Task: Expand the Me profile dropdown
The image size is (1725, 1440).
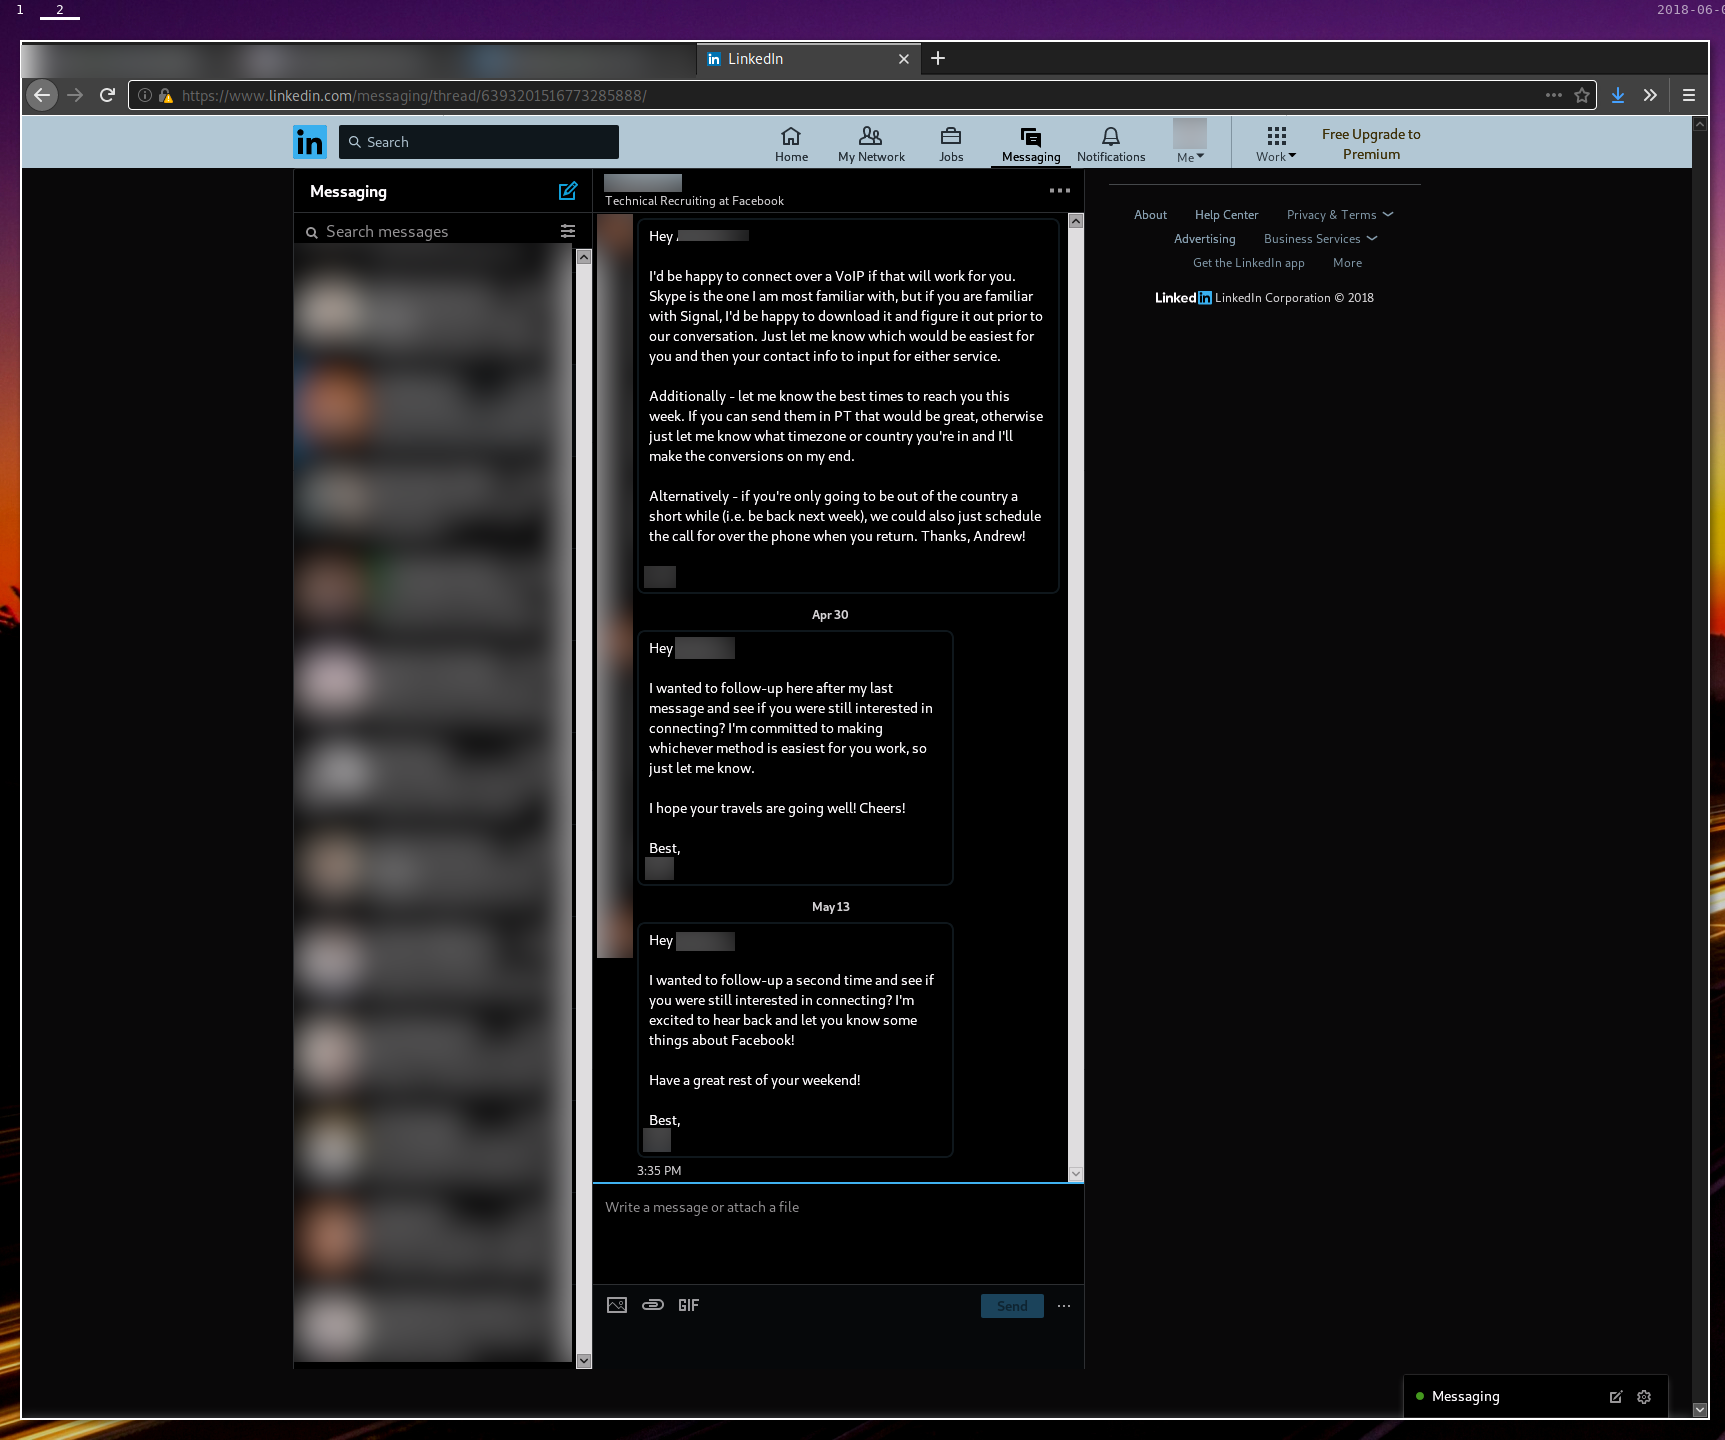Action: tap(1190, 157)
